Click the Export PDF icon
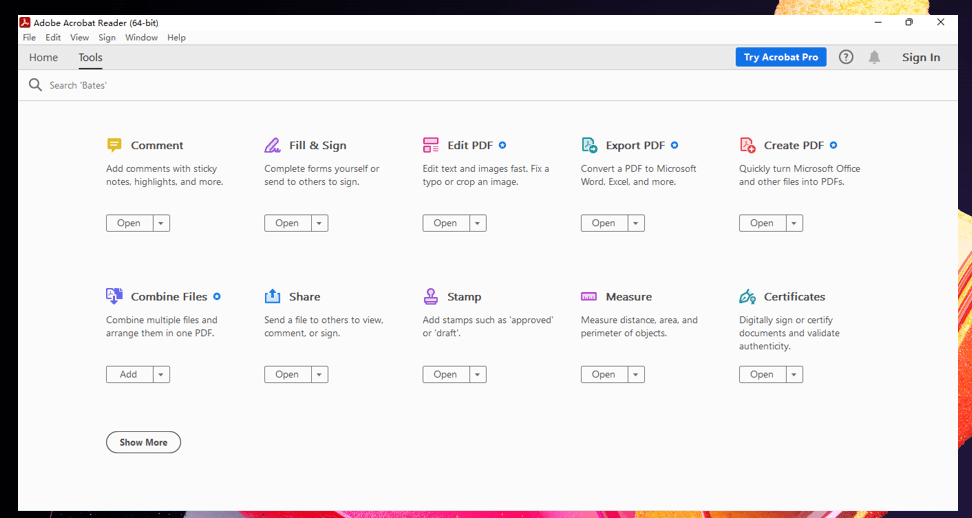Viewport: 972px width, 518px height. [x=589, y=145]
